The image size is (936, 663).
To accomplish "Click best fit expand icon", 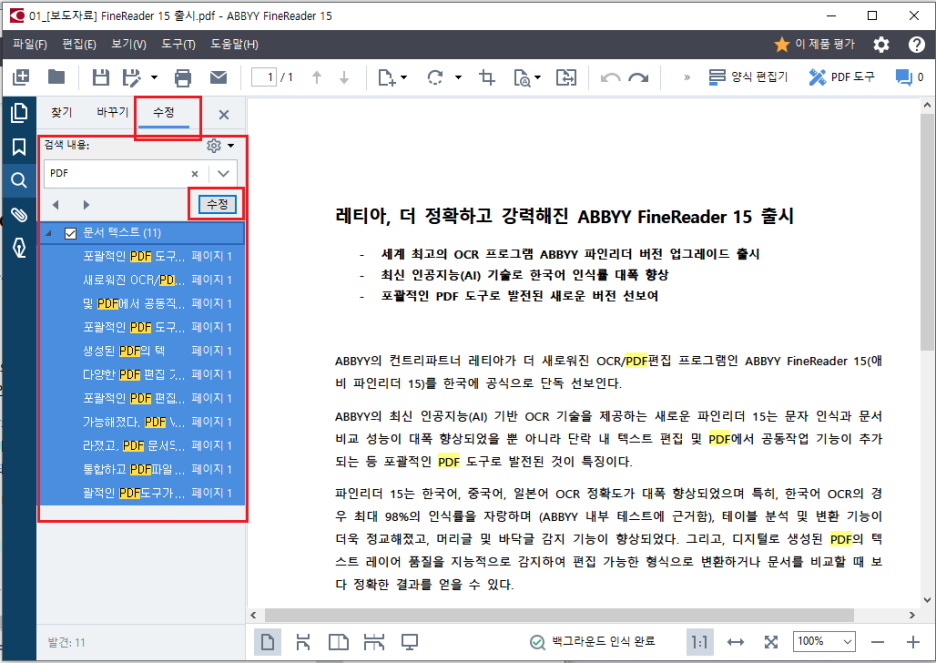I will (771, 642).
